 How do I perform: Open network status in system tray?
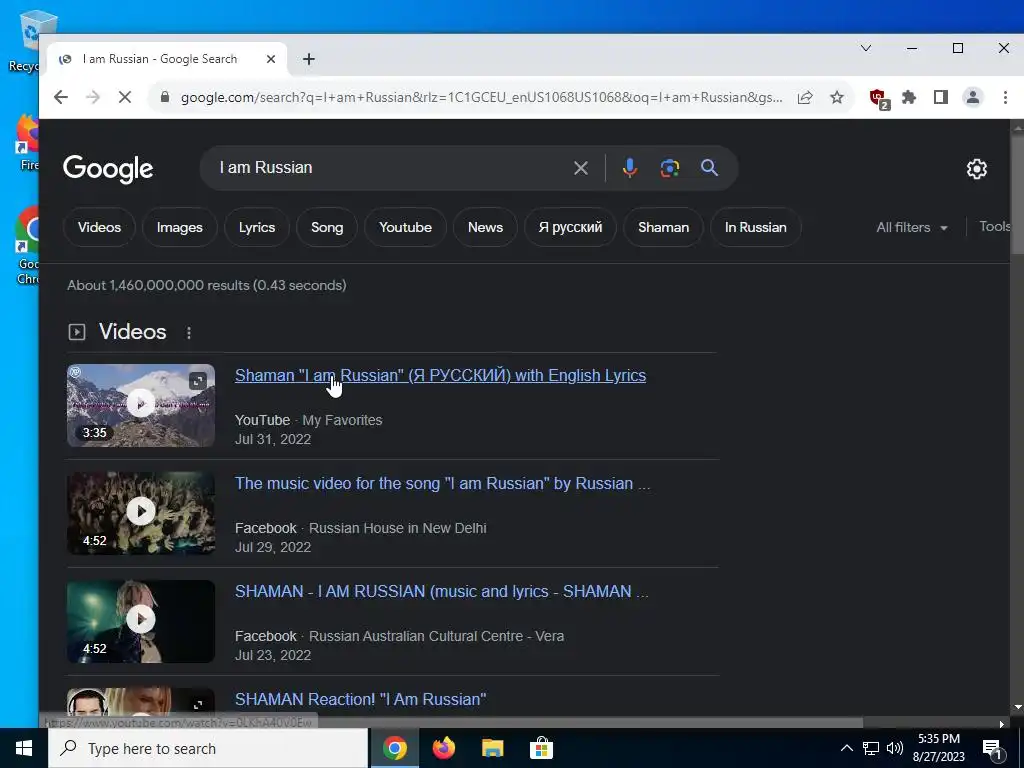click(x=871, y=748)
